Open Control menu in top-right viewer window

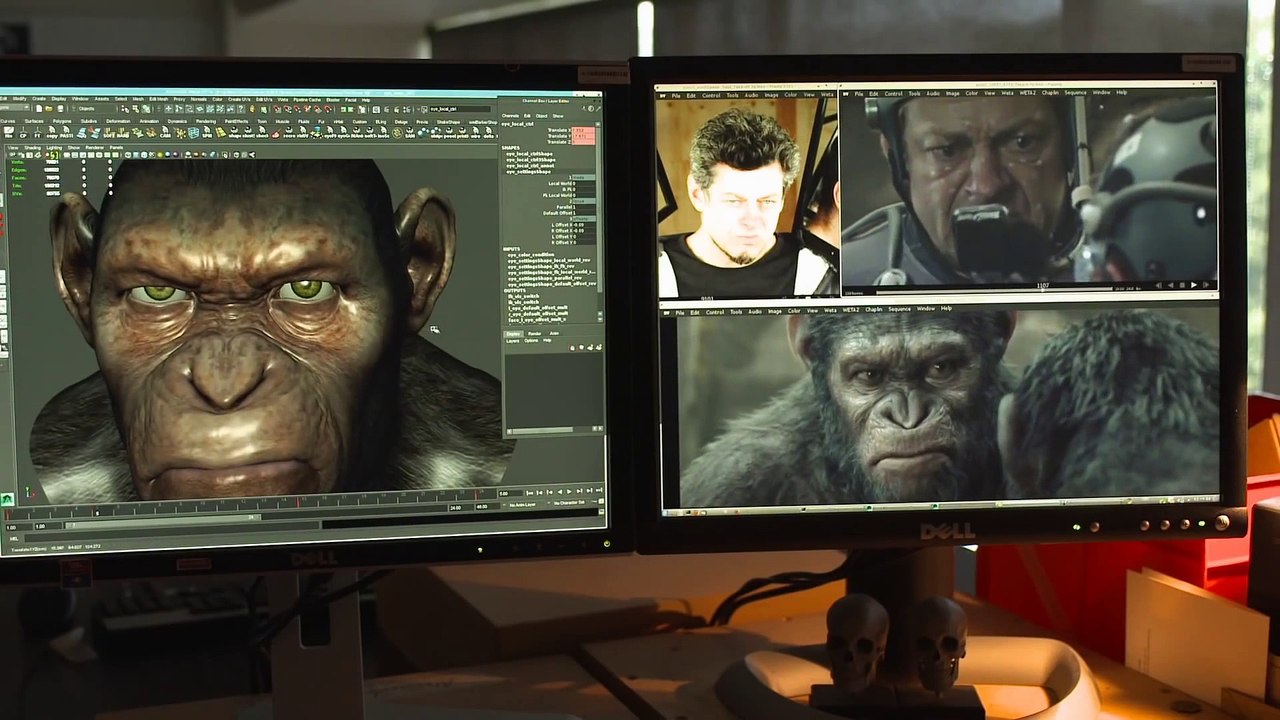point(893,92)
